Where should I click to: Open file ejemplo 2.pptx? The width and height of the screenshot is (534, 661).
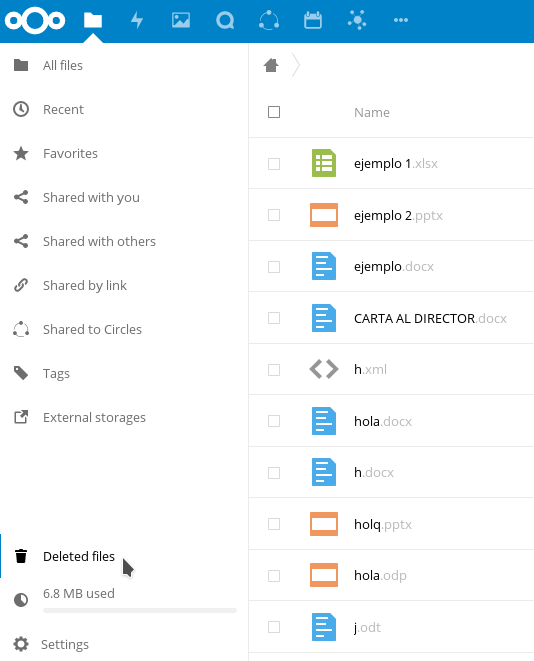[398, 215]
